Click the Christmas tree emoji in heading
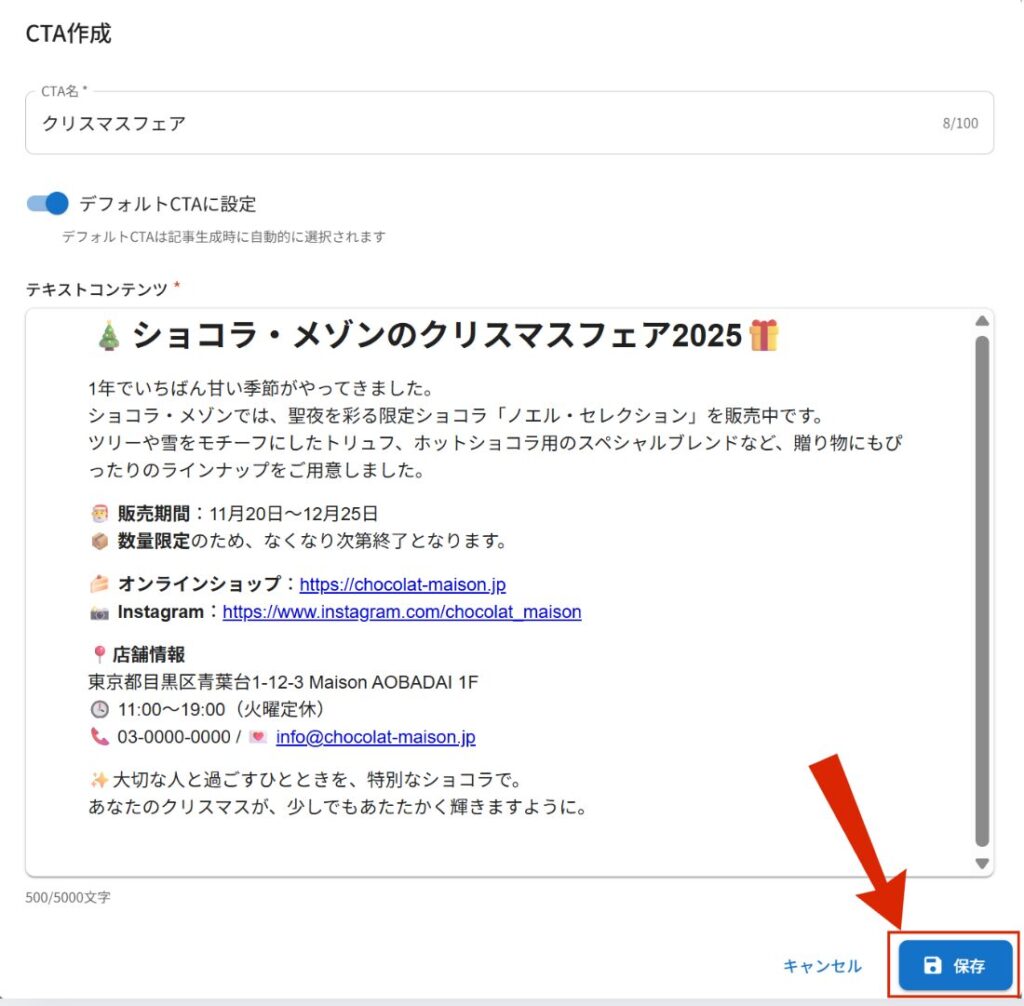The width and height of the screenshot is (1024, 1006). pyautogui.click(x=108, y=337)
